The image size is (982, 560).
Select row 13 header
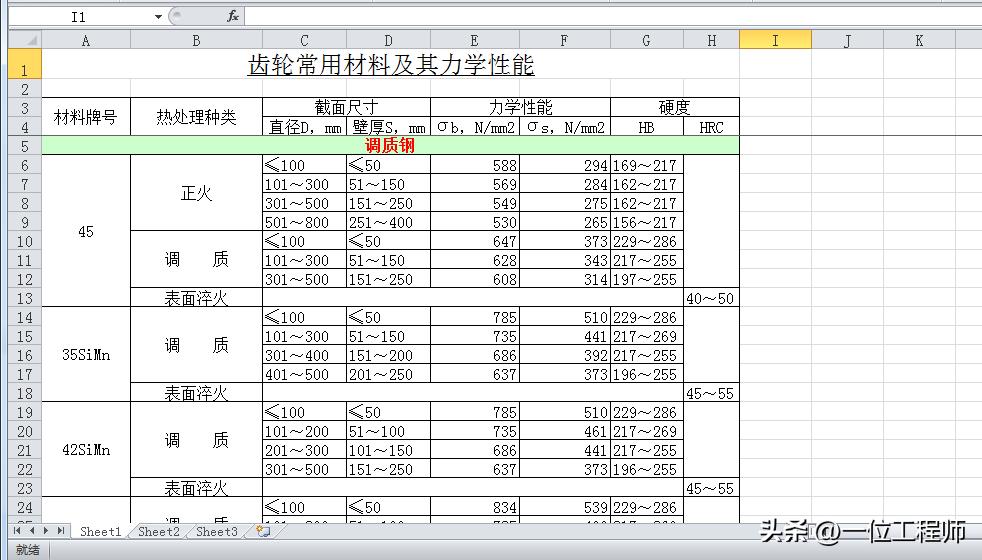click(25, 298)
